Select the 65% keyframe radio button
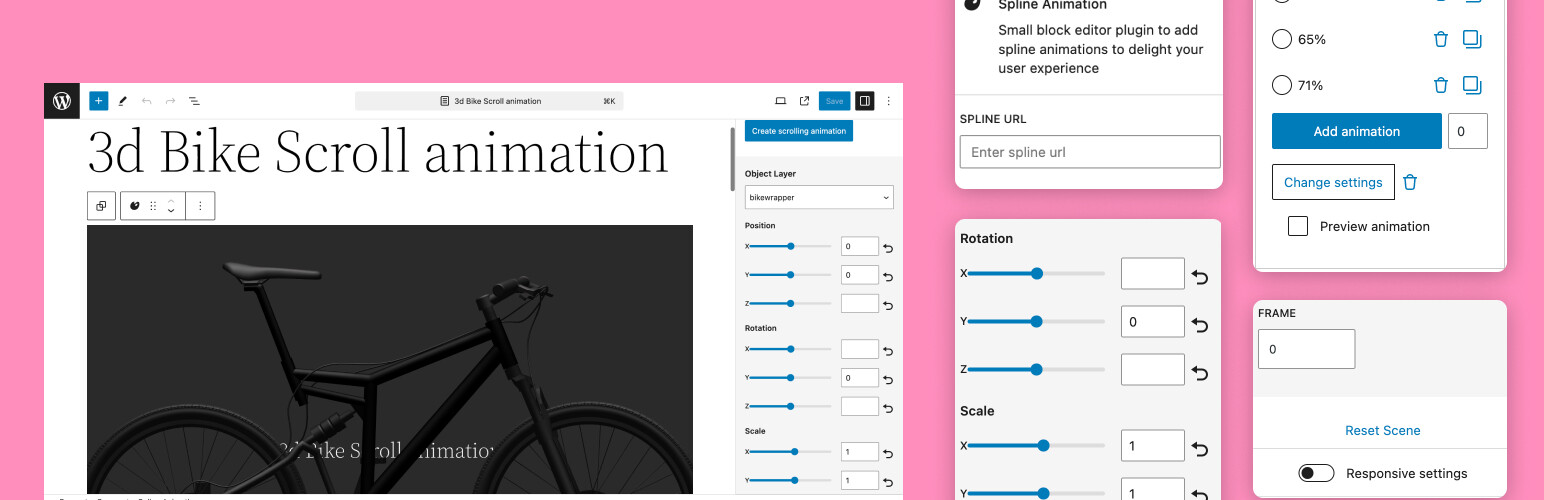Screen dimensions: 1544x500 click(x=1281, y=39)
